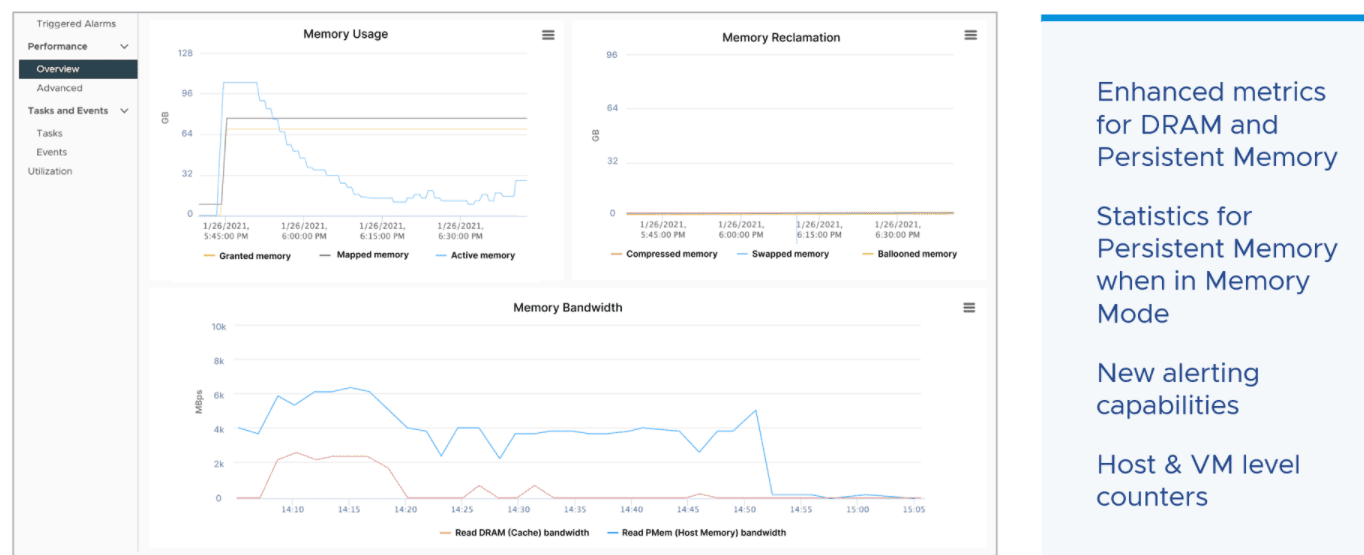
Task: Open Events in the sidebar
Action: coord(51,152)
